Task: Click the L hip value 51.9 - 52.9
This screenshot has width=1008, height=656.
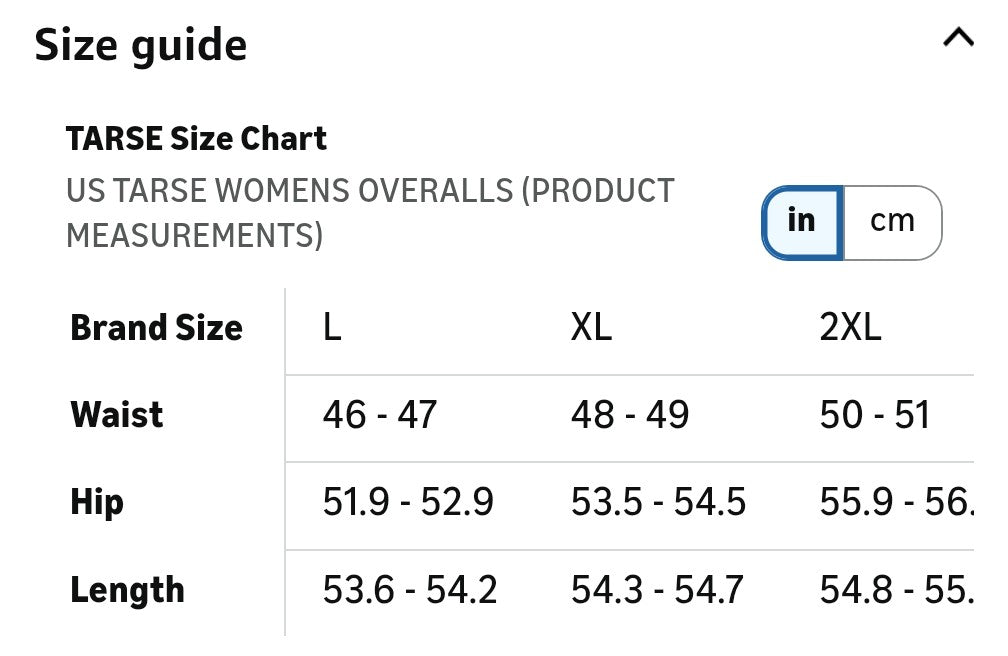Action: [408, 502]
